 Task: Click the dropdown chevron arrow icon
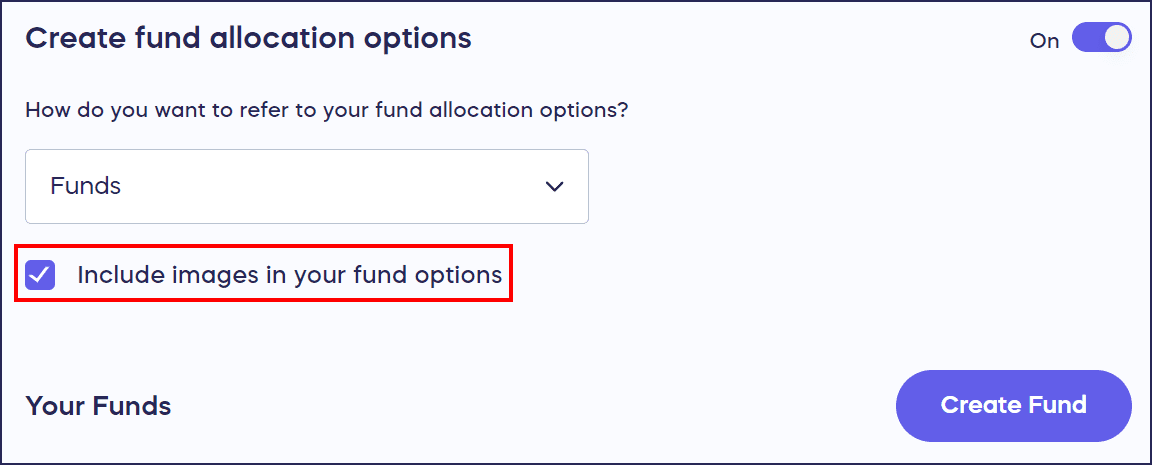[x=554, y=187]
